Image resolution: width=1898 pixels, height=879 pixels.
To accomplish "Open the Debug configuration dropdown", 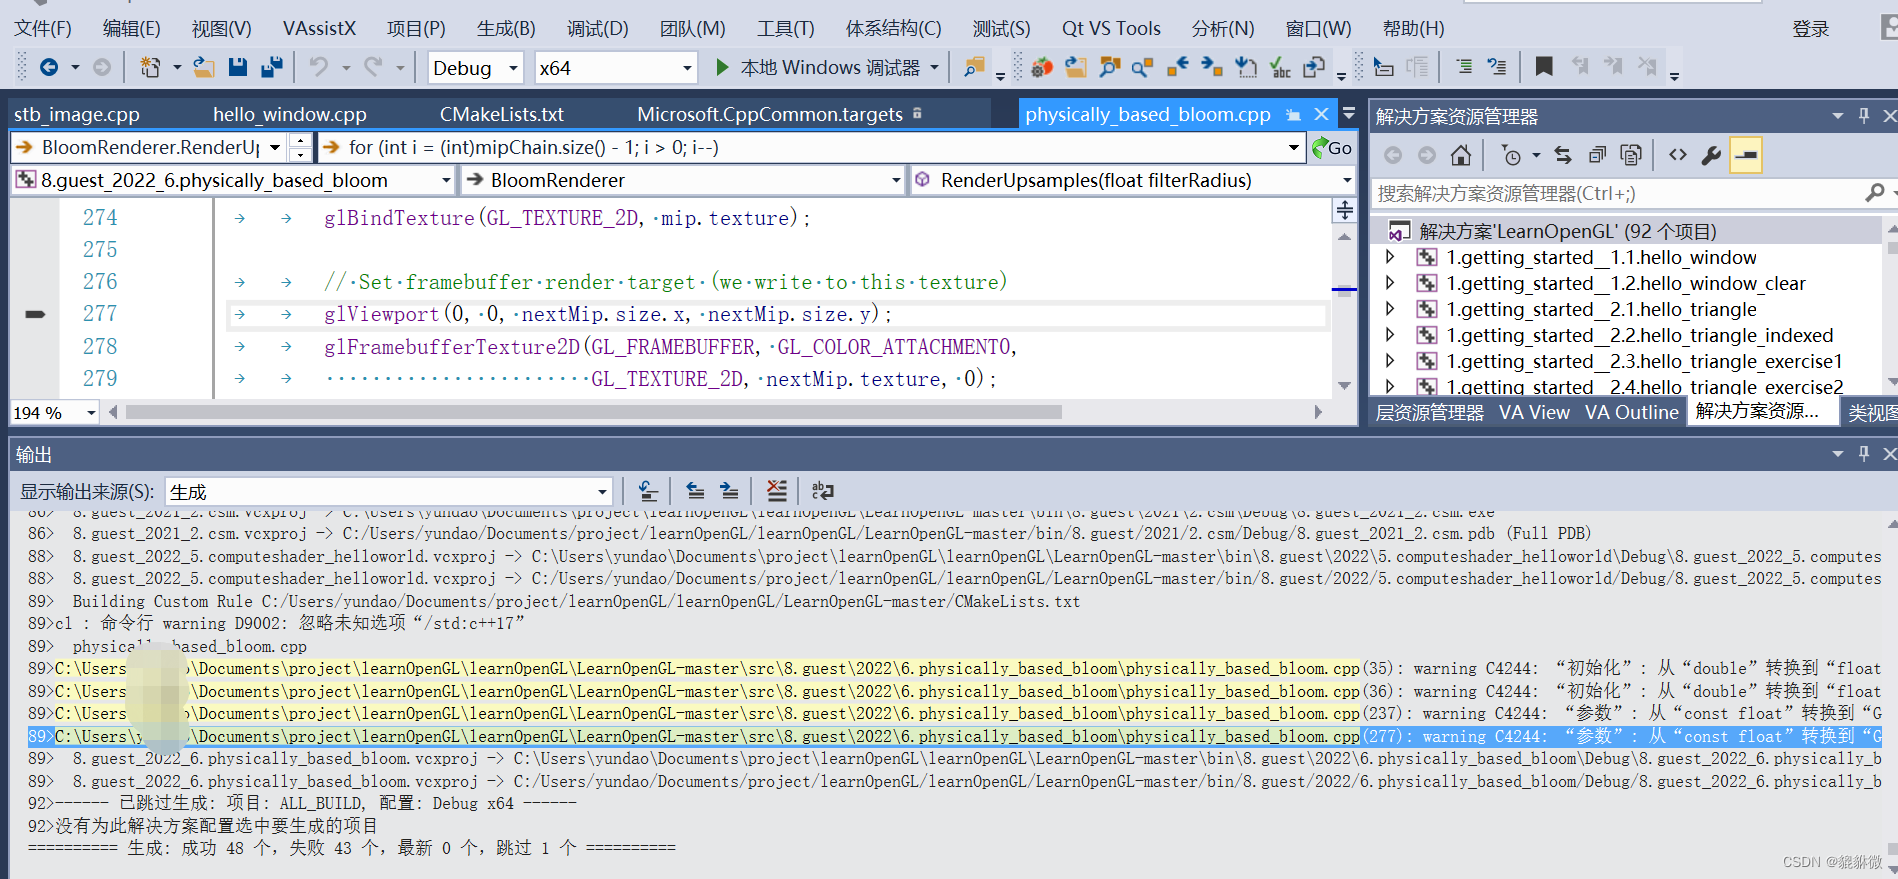I will 476,68.
